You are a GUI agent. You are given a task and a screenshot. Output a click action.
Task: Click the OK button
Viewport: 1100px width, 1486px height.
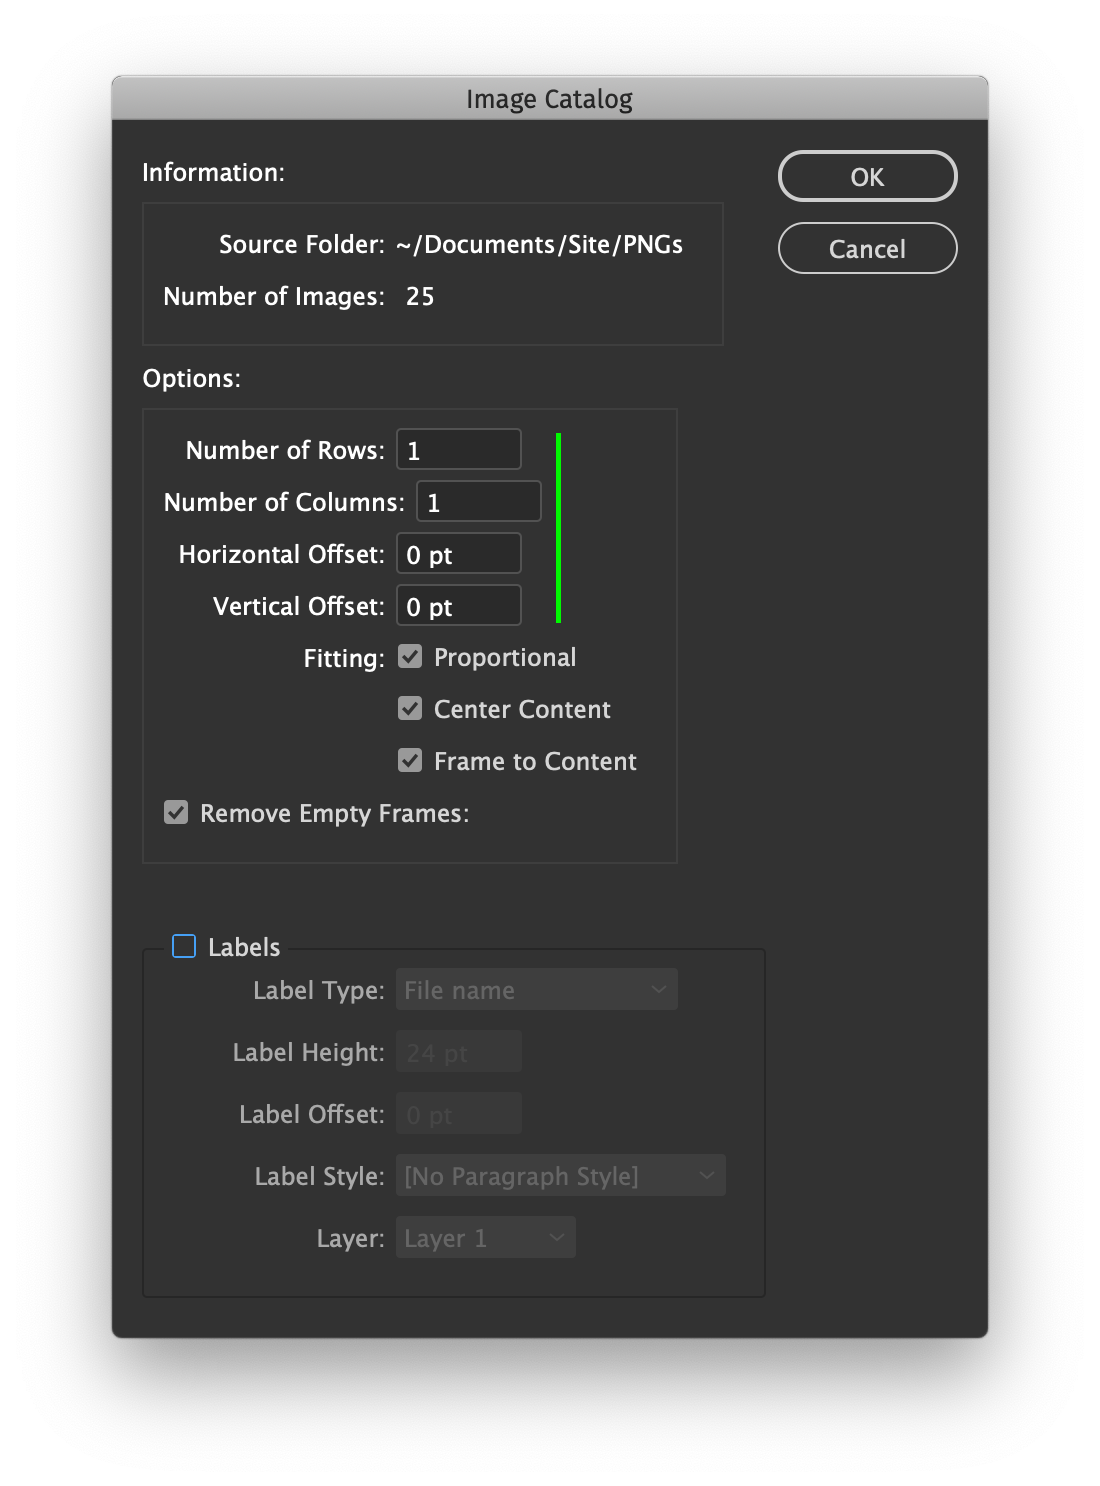tap(867, 176)
